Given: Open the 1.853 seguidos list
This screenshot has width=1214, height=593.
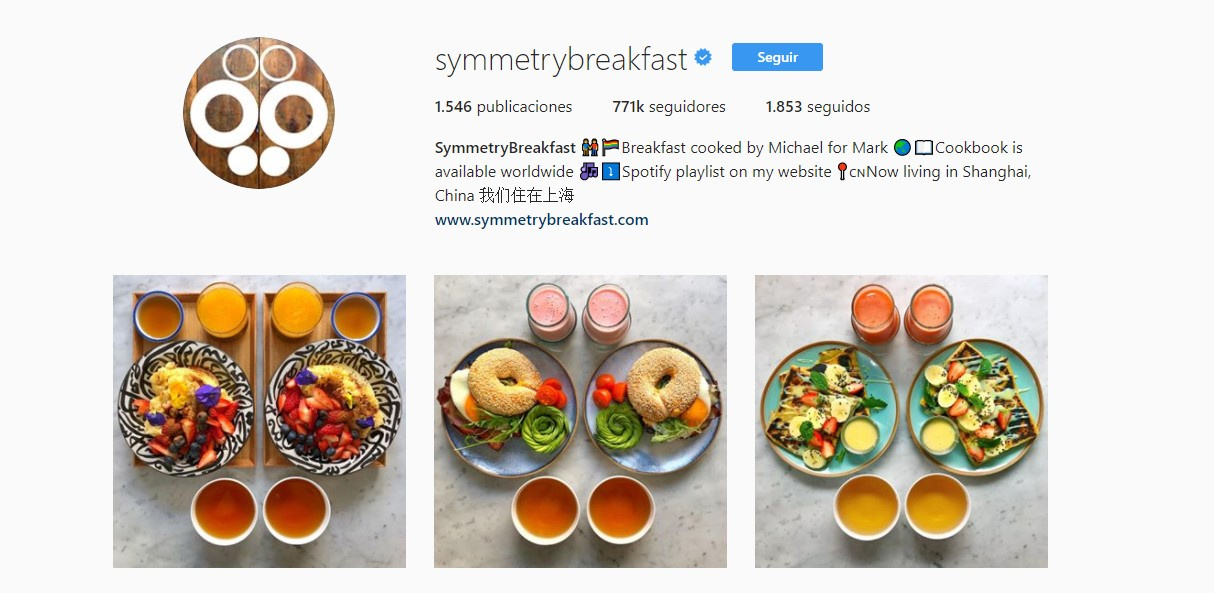Looking at the screenshot, I should pyautogui.click(x=818, y=107).
